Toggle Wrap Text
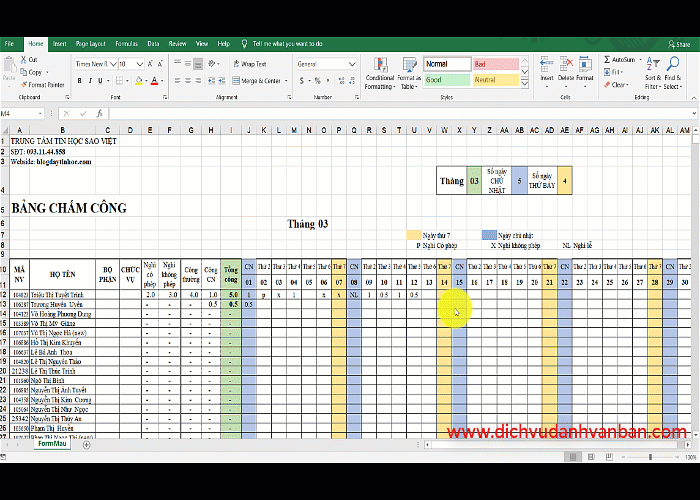Image resolution: width=700 pixels, height=500 pixels. (x=249, y=64)
